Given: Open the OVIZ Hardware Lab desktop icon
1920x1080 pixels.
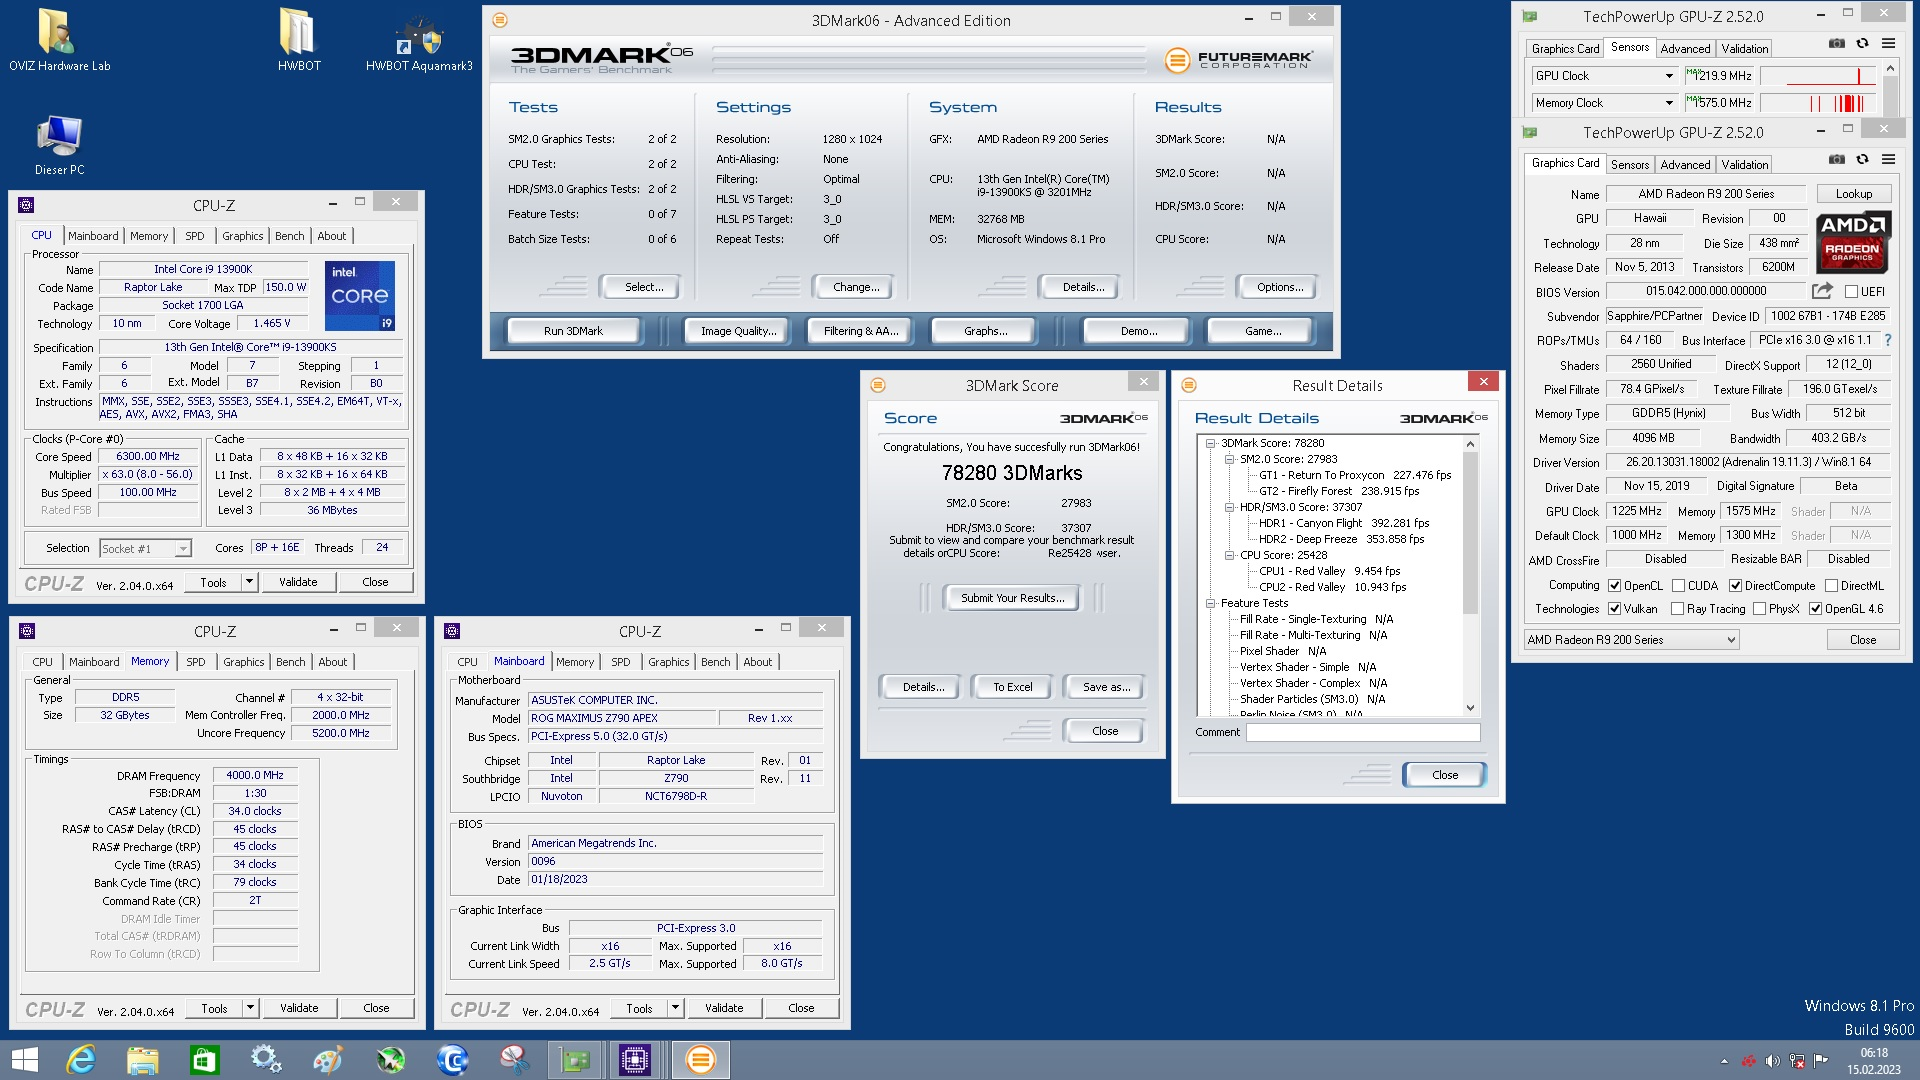Looking at the screenshot, I should point(59,40).
